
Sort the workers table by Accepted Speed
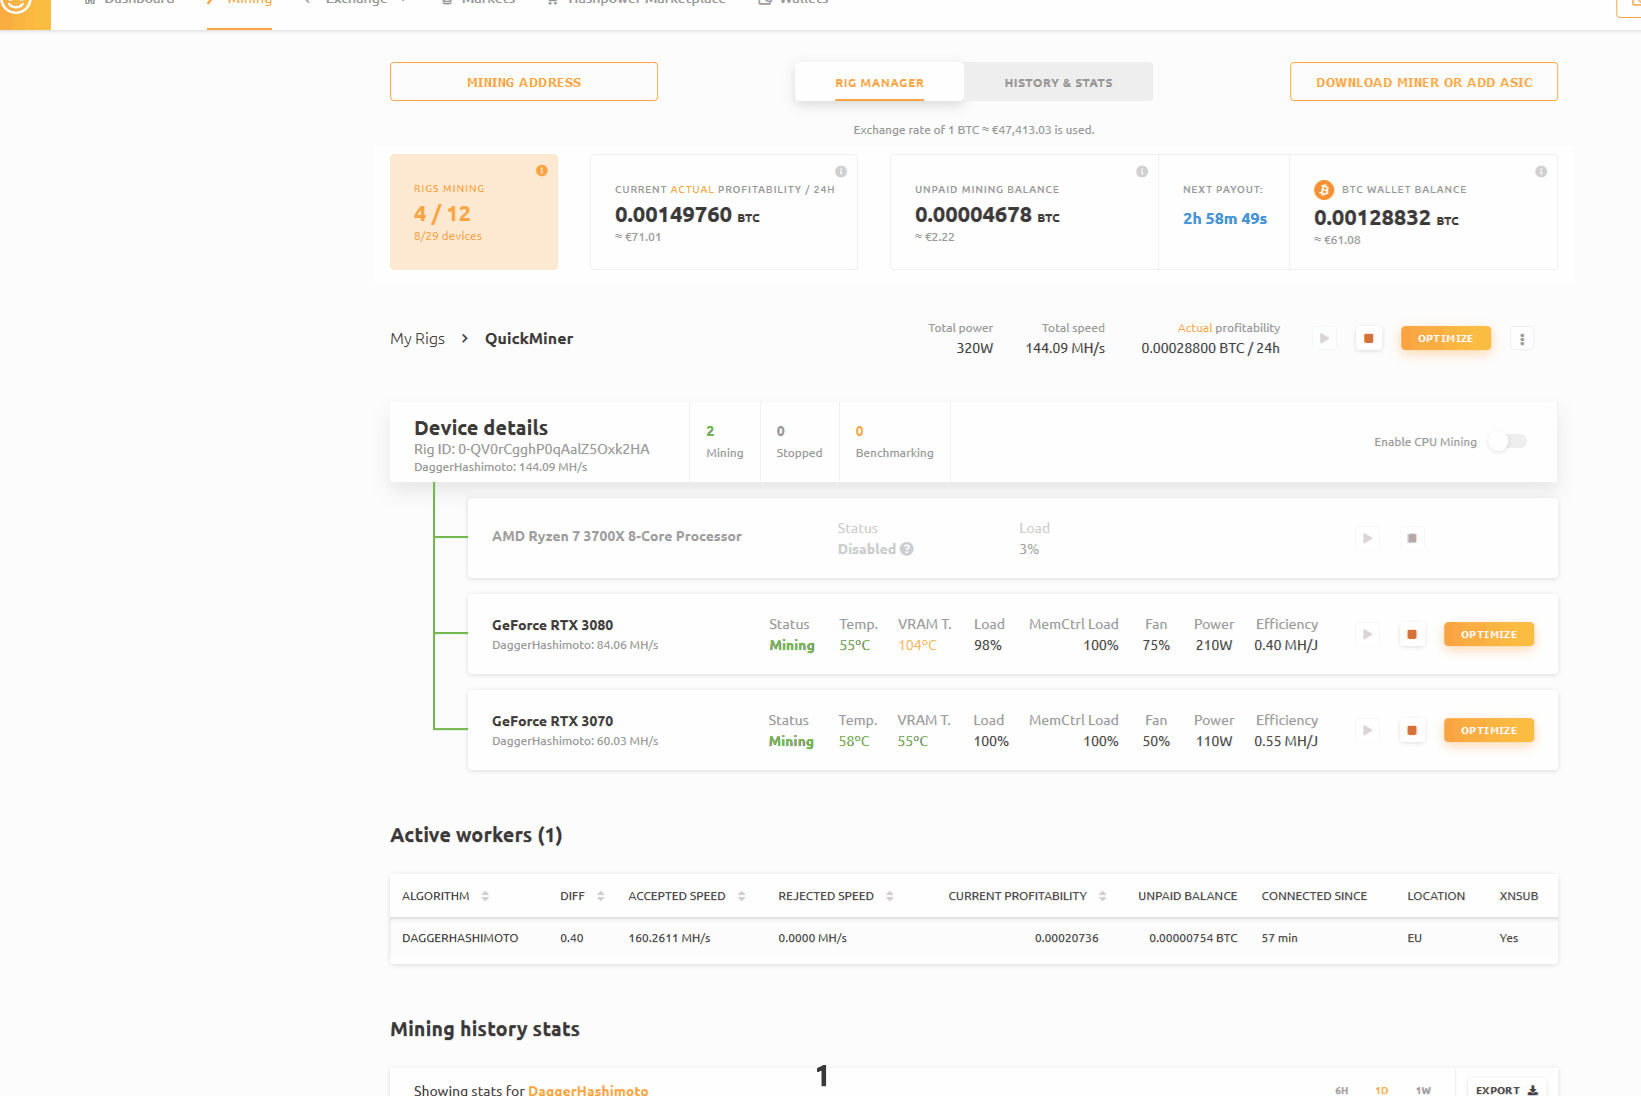point(743,895)
